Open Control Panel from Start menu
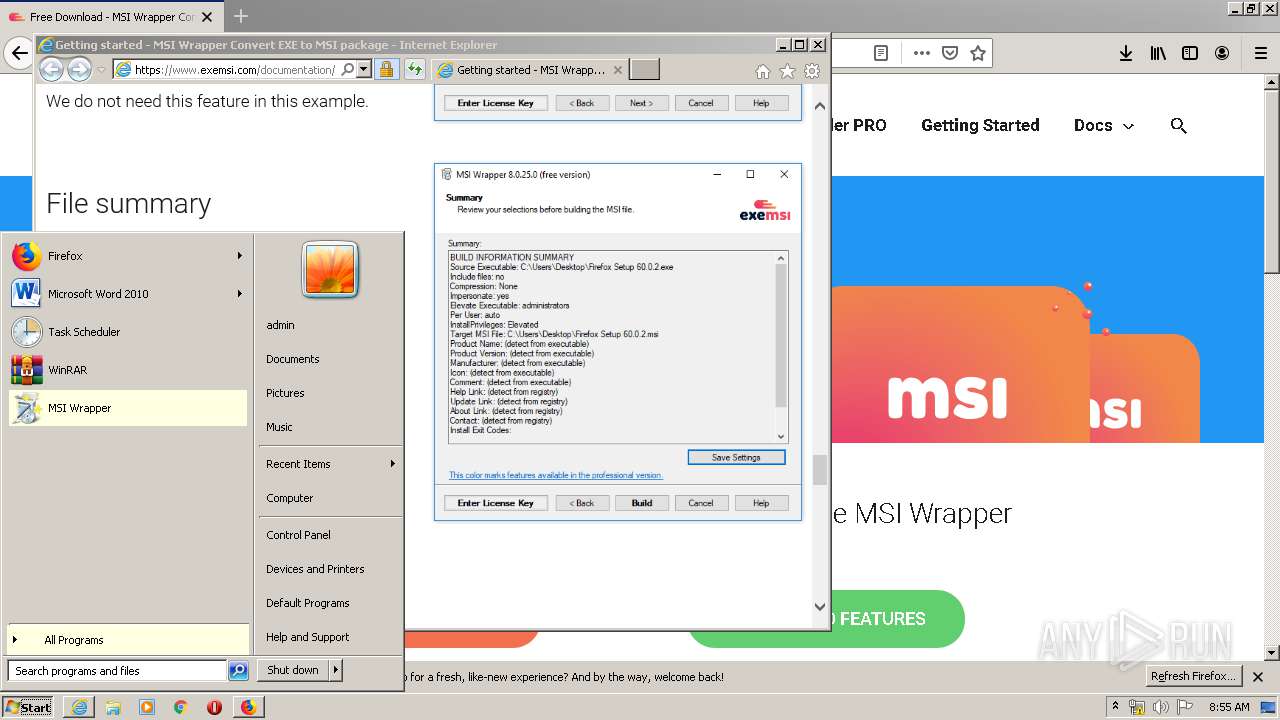The width and height of the screenshot is (1280, 720). click(298, 535)
